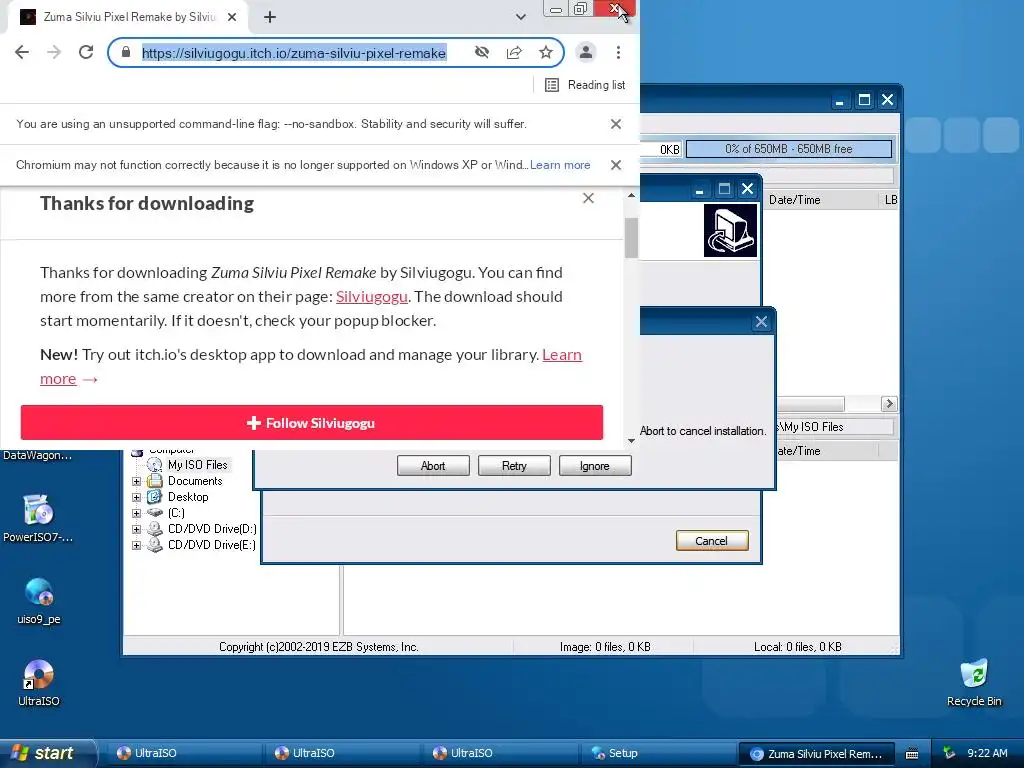
Task: Expand the Documents tree node
Action: [136, 481]
